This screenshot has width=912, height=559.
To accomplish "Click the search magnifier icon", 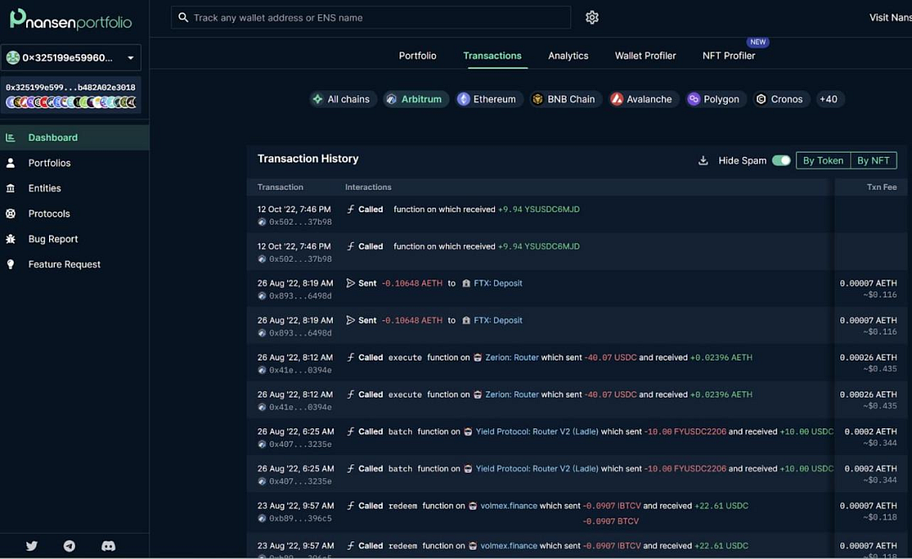I will [183, 17].
